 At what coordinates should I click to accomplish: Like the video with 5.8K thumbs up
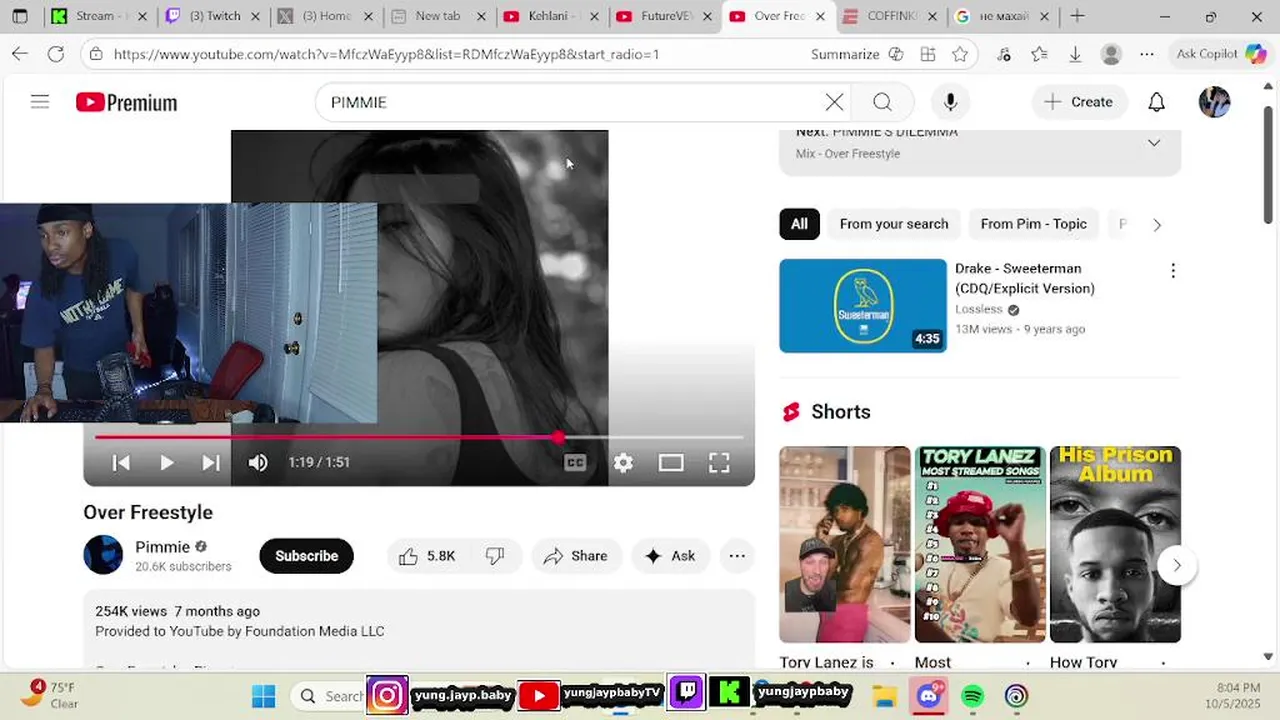427,556
